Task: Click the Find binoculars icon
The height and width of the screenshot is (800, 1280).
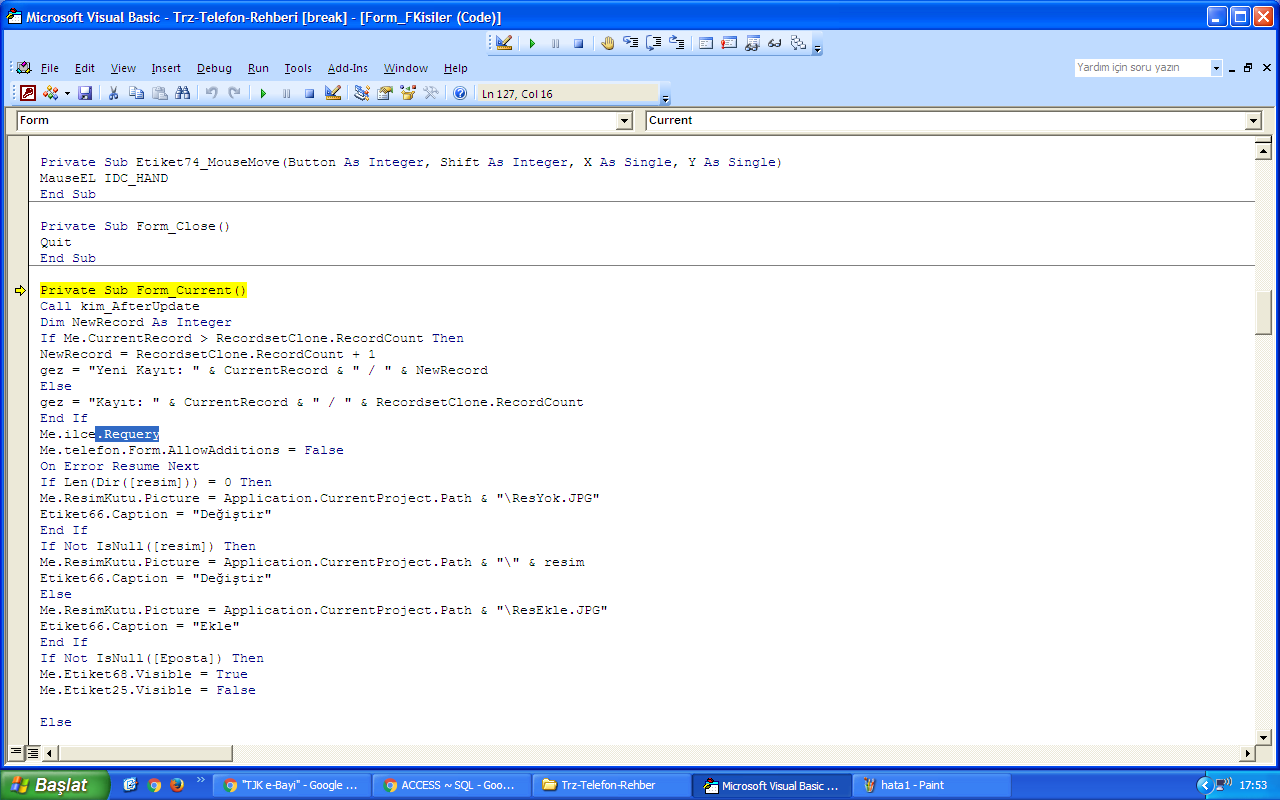Action: point(182,93)
